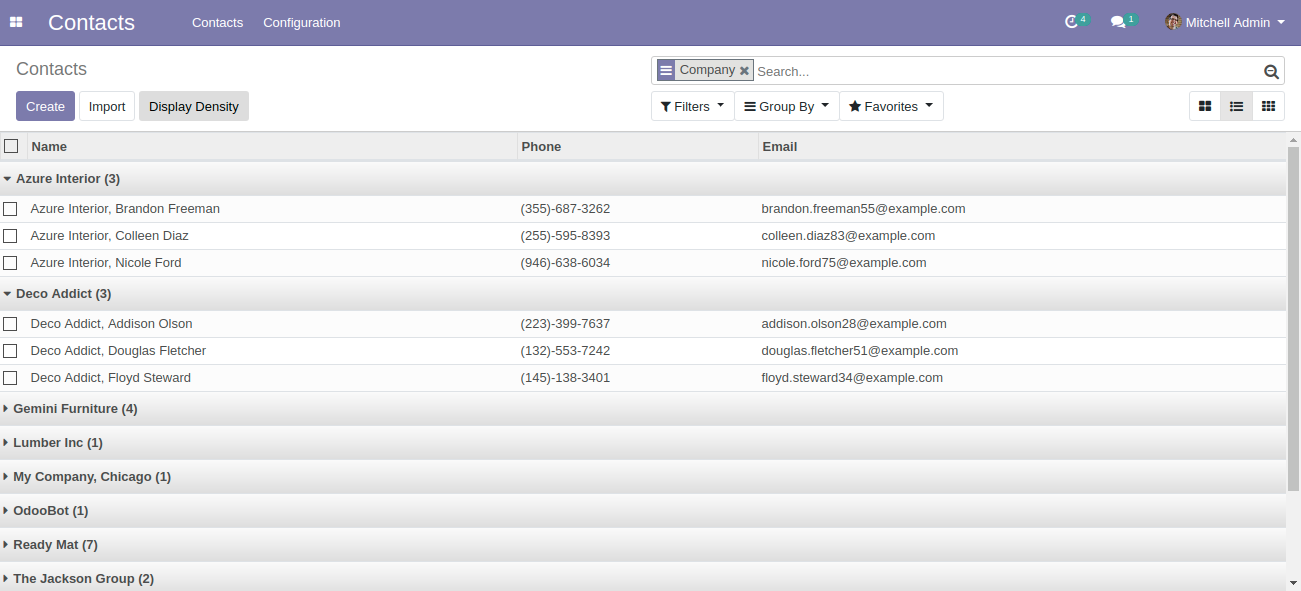Tick checkbox for Colleen Diaz
Image resolution: width=1301 pixels, height=591 pixels.
pos(10,236)
